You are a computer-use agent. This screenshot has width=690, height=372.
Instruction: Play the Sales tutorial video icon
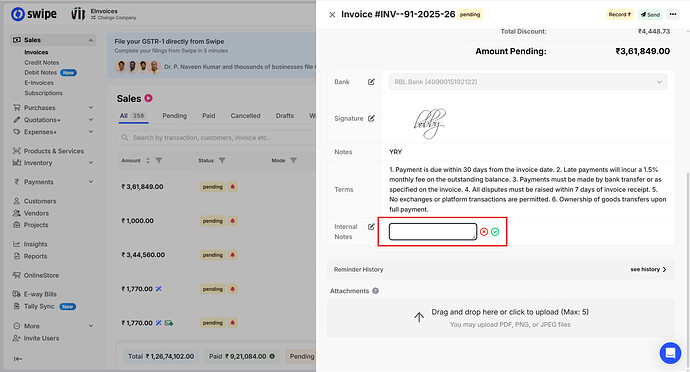pyautogui.click(x=149, y=98)
